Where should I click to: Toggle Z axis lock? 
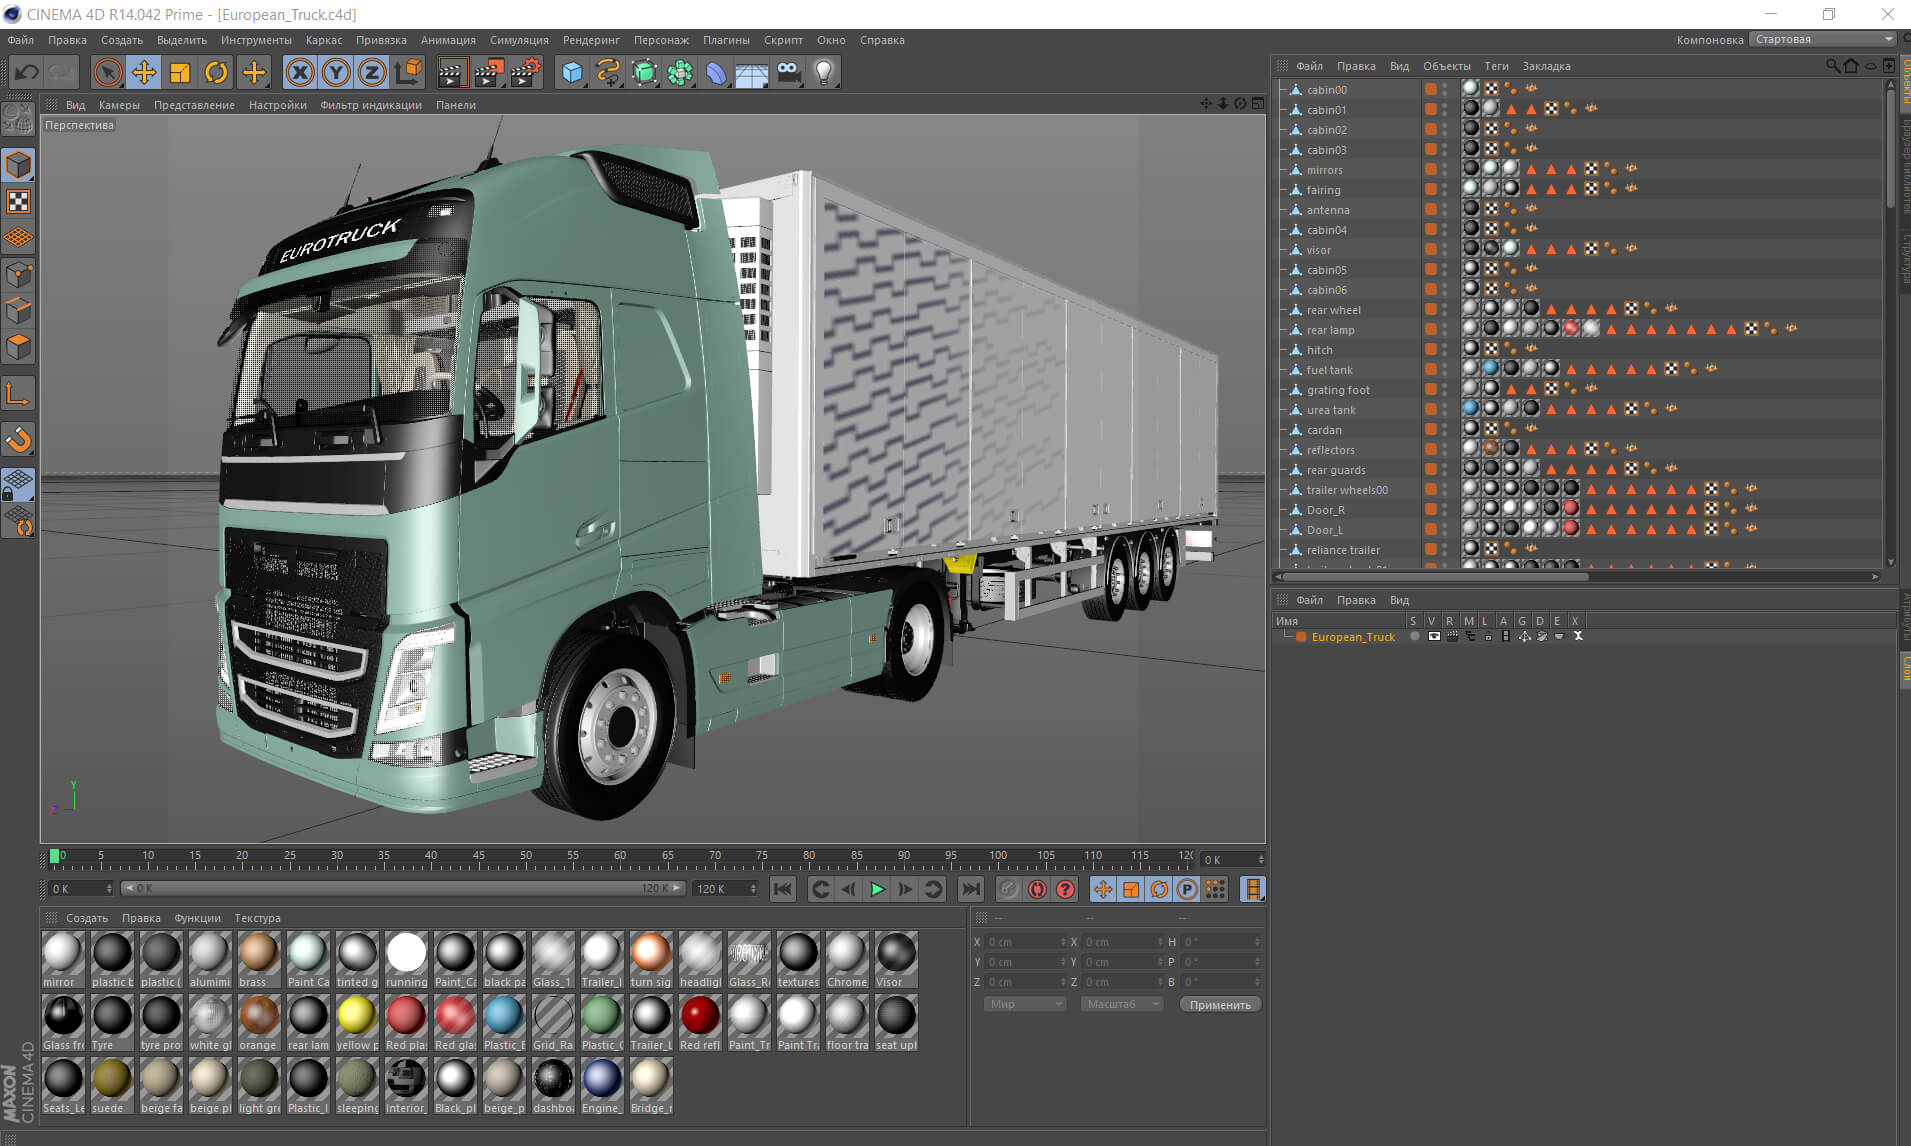point(372,72)
